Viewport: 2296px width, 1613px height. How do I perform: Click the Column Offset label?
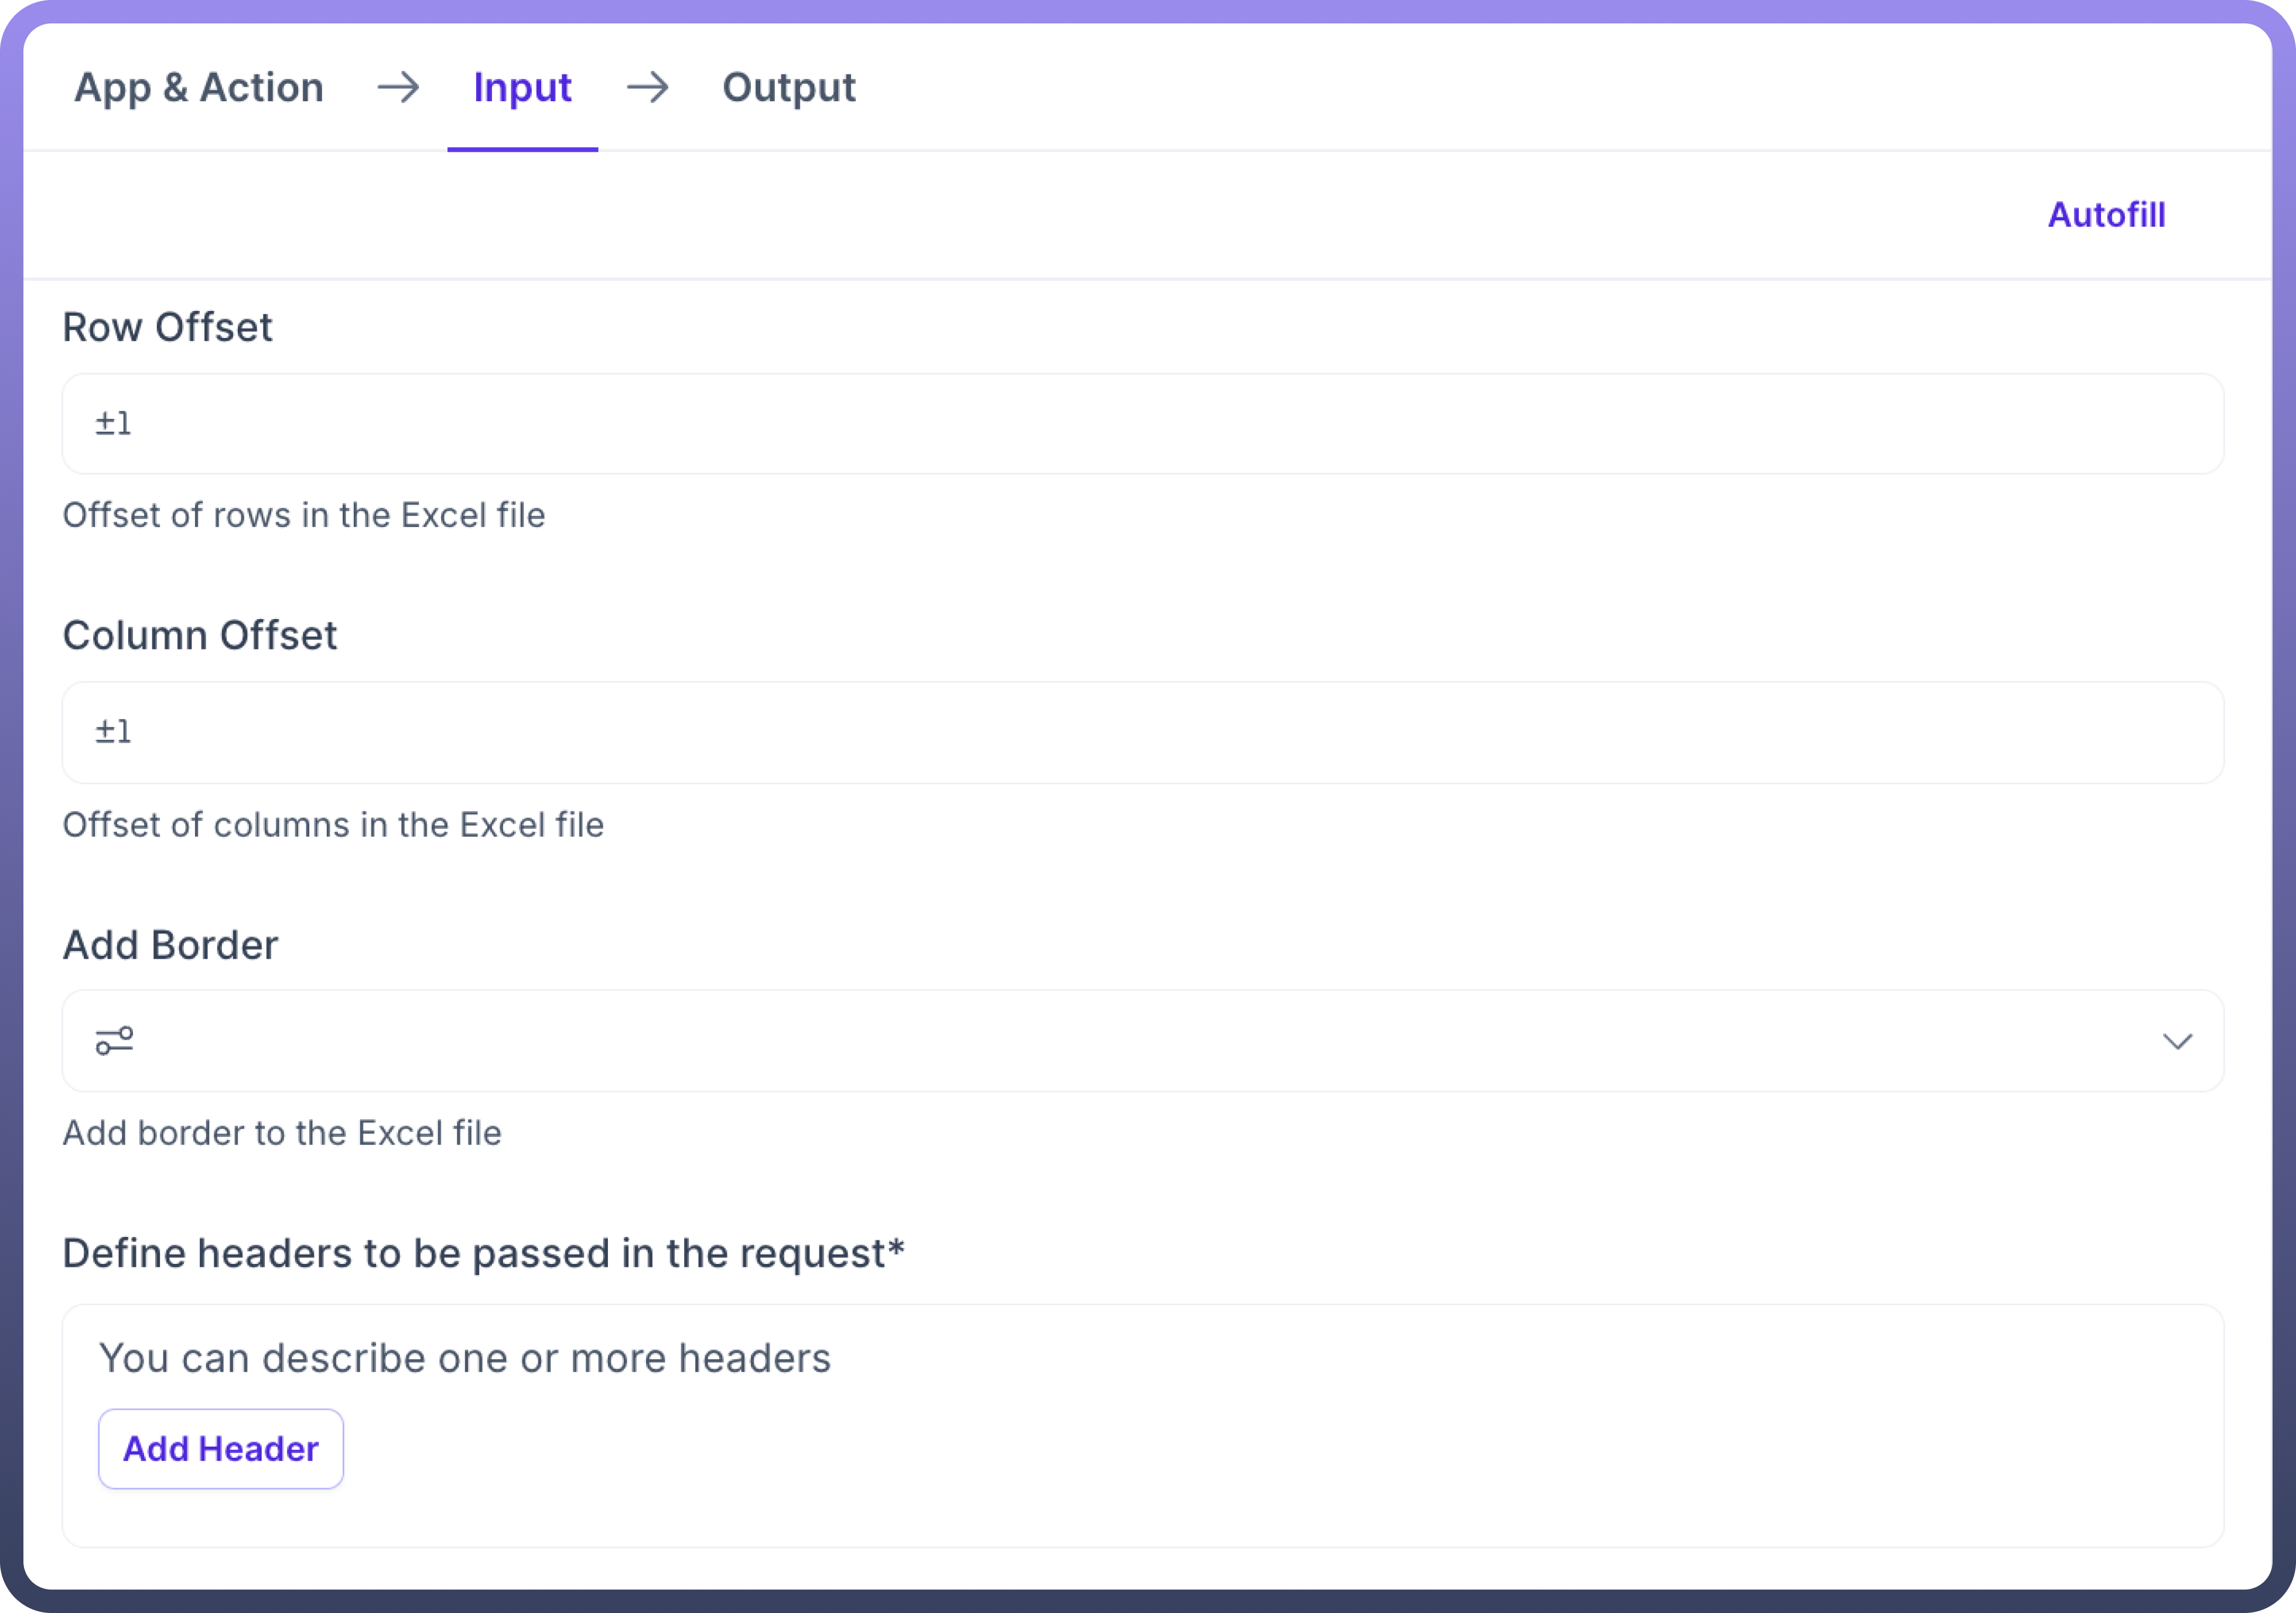click(x=199, y=636)
